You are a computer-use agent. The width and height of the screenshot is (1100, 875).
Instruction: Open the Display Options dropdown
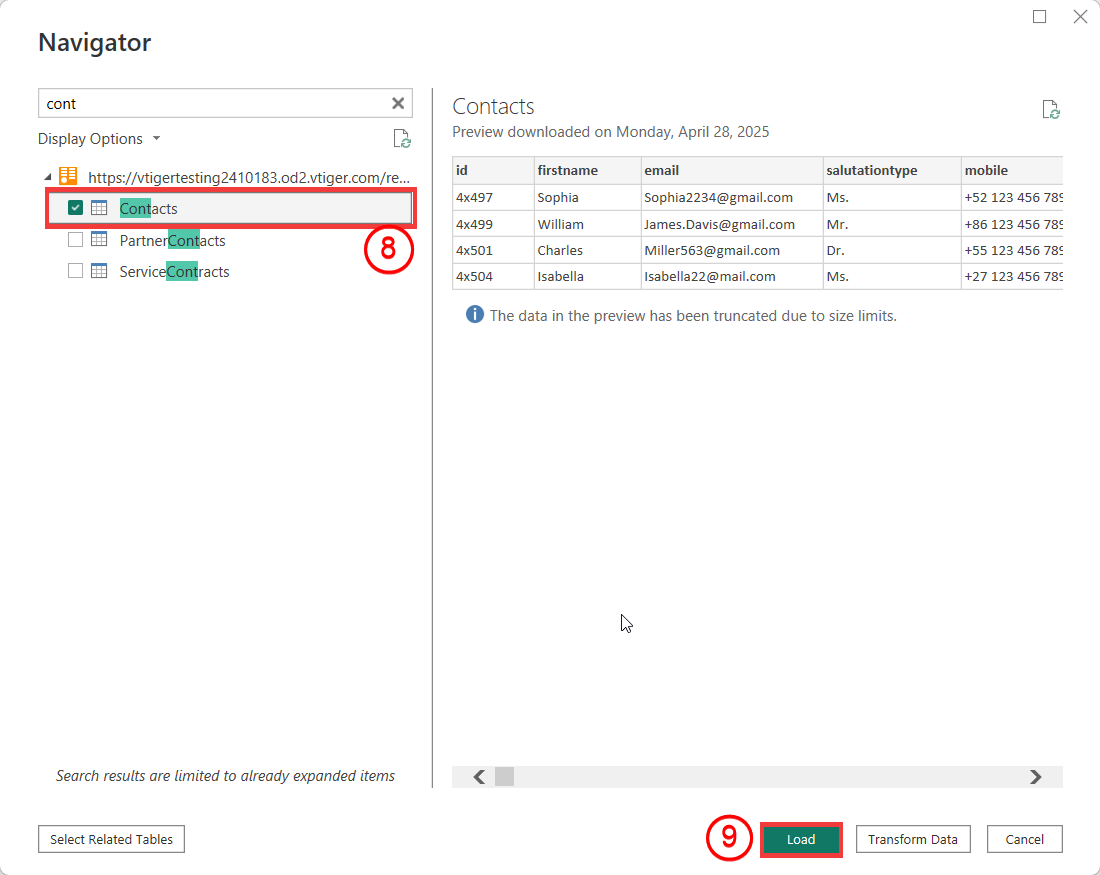[x=99, y=139]
